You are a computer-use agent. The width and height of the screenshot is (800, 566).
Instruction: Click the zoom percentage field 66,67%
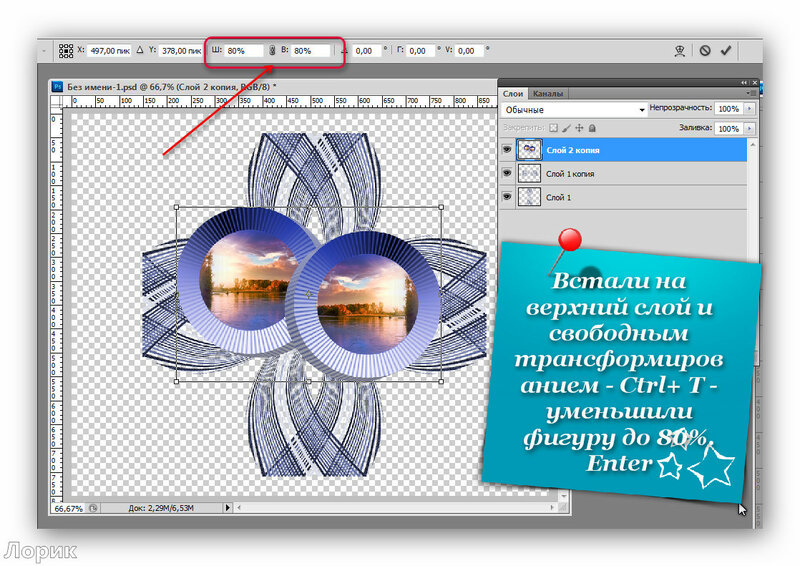68,508
